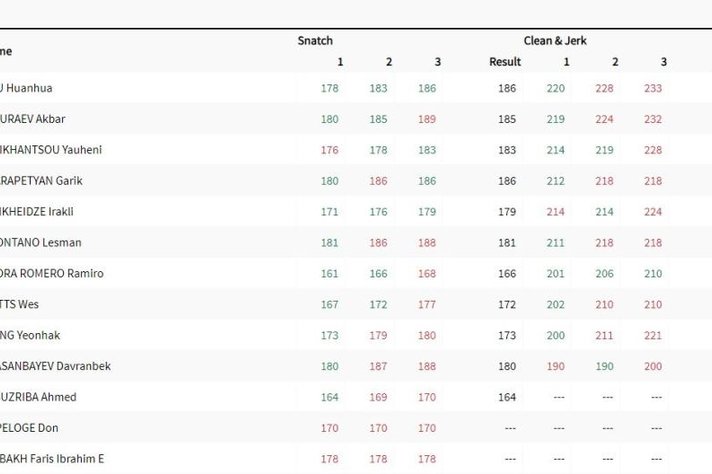
Task: Click attempt 2 header under Clean & Jerk
Action: coord(615,62)
